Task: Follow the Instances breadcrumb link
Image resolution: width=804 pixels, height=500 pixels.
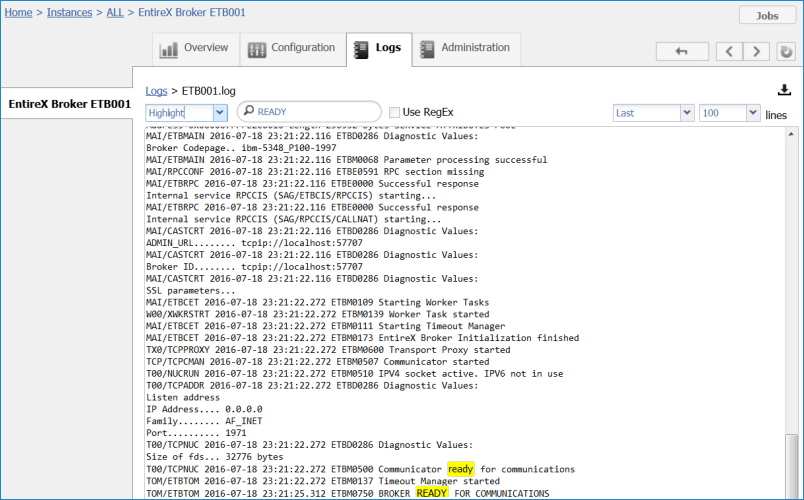Action: pyautogui.click(x=69, y=12)
